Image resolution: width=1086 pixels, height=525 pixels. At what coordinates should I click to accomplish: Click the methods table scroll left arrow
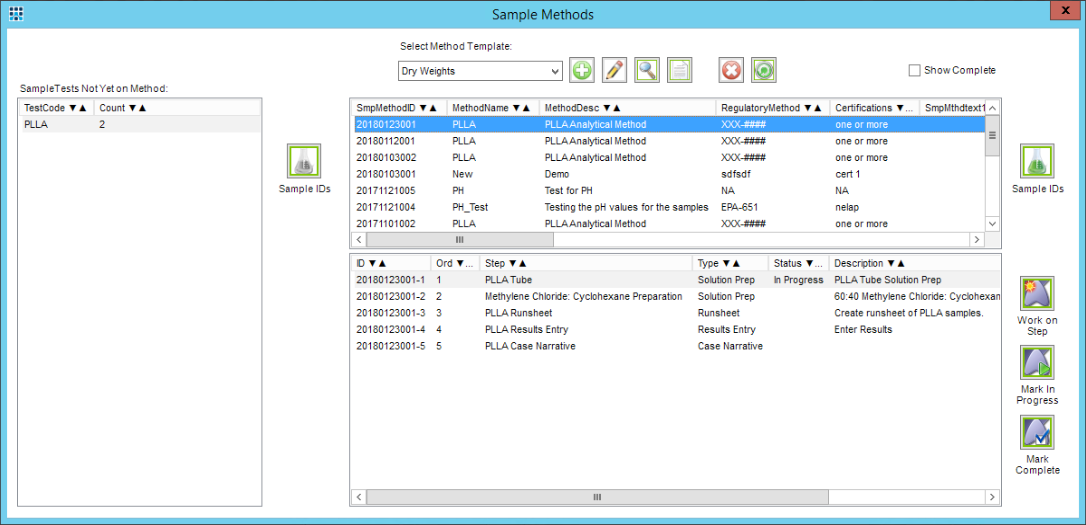click(x=359, y=240)
